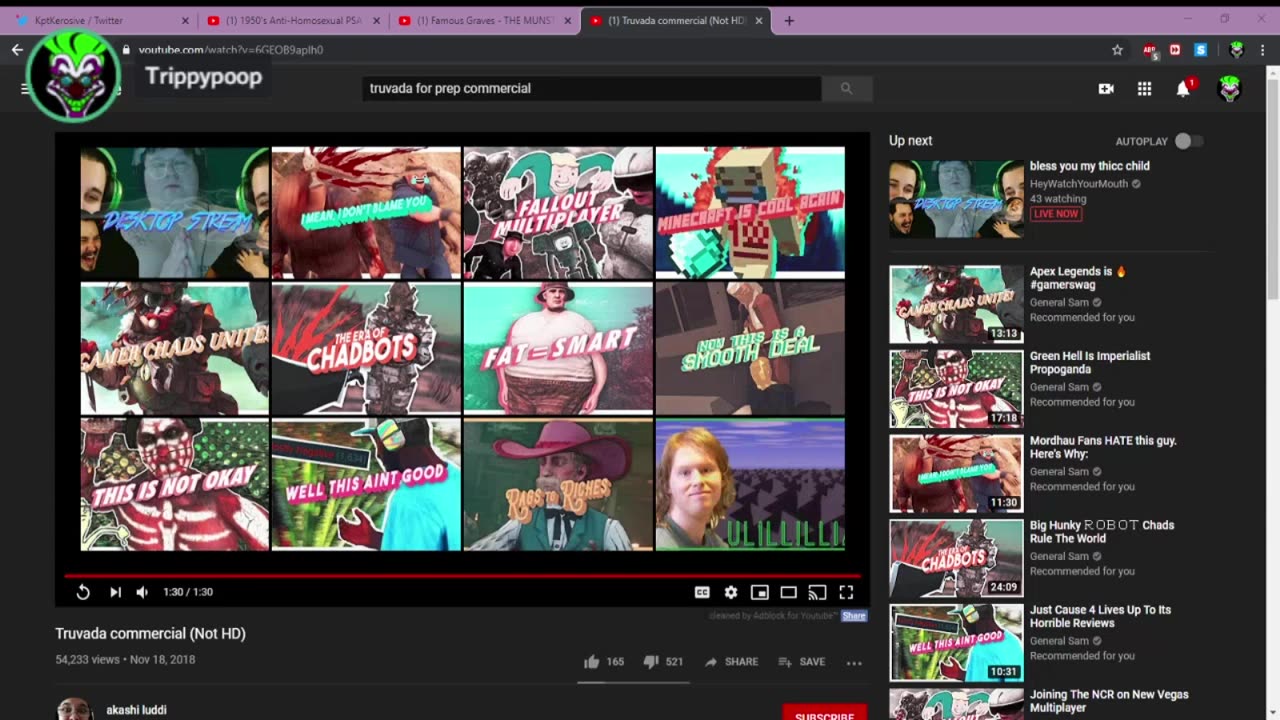Like the Truvada commercial video
The width and height of the screenshot is (1280, 720).
point(603,661)
